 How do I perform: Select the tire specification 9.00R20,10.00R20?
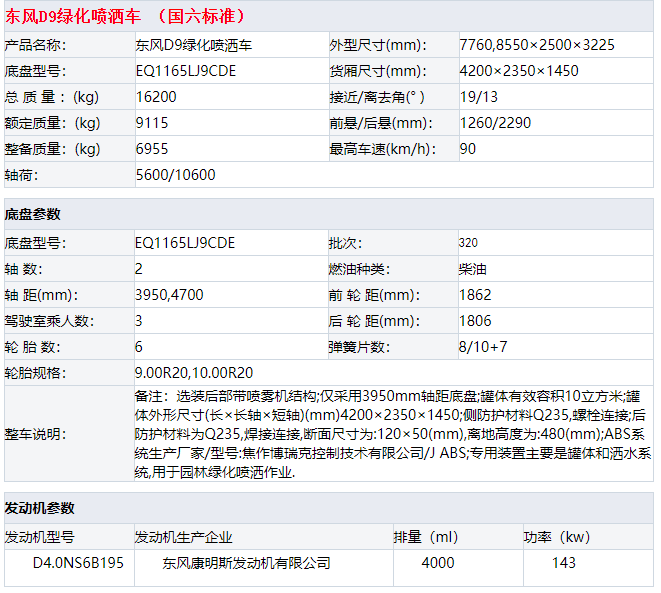point(194,372)
